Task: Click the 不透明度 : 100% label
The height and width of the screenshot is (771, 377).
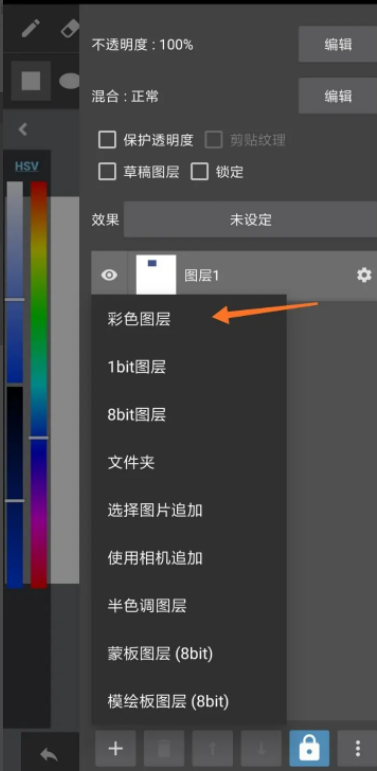Action: (142, 45)
